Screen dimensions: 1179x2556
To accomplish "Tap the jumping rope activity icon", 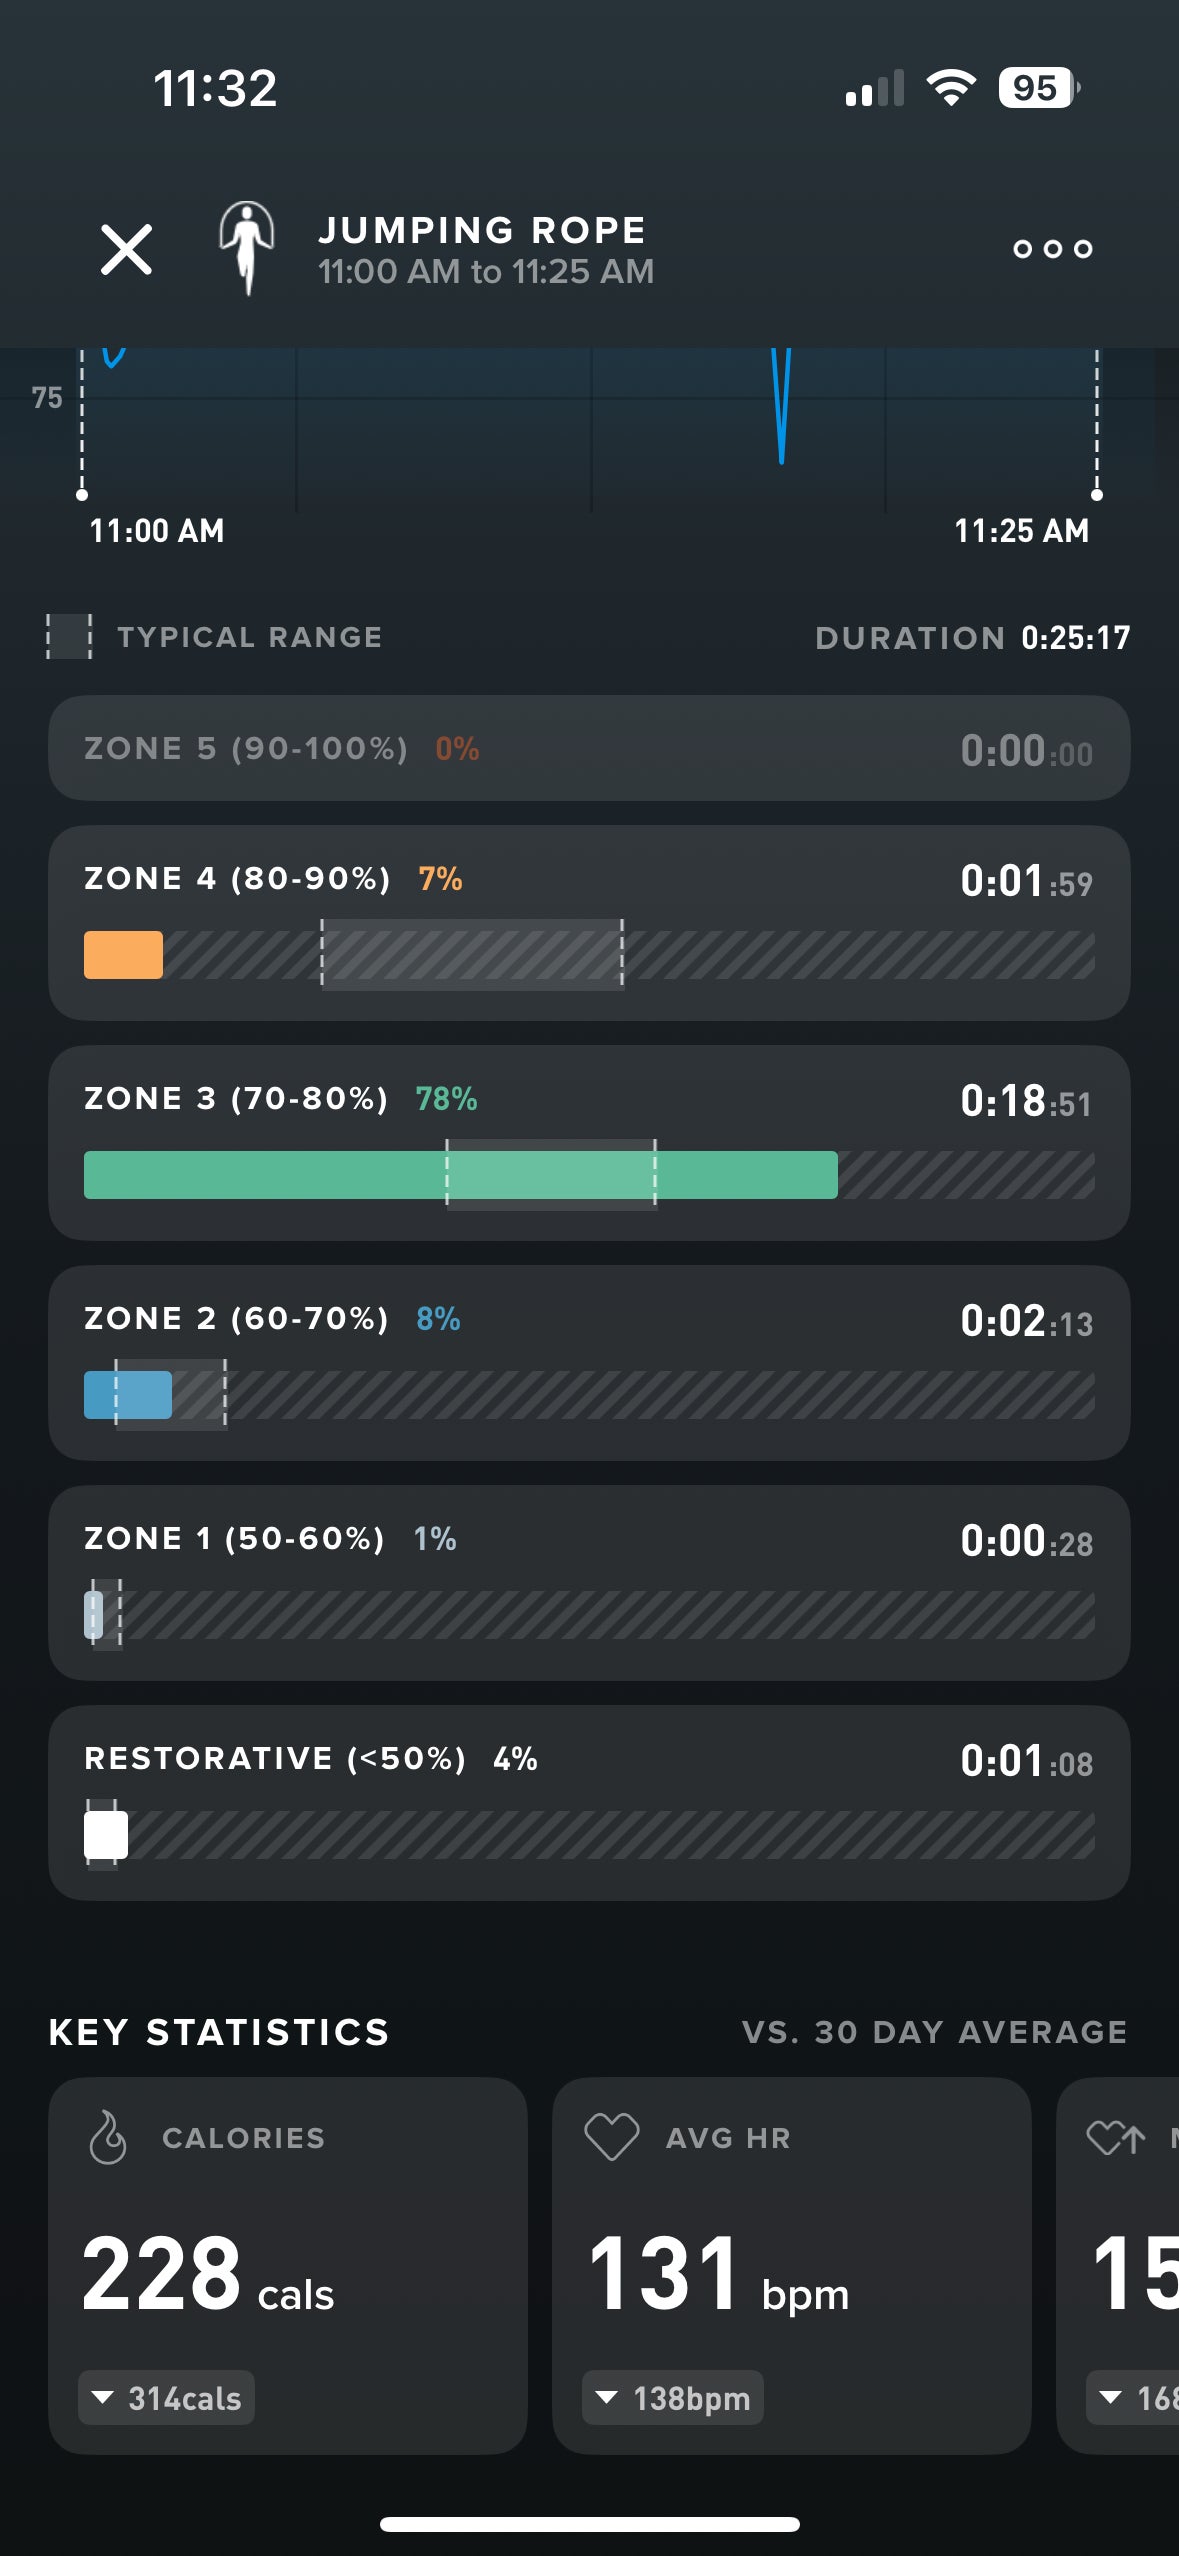I will coord(246,247).
